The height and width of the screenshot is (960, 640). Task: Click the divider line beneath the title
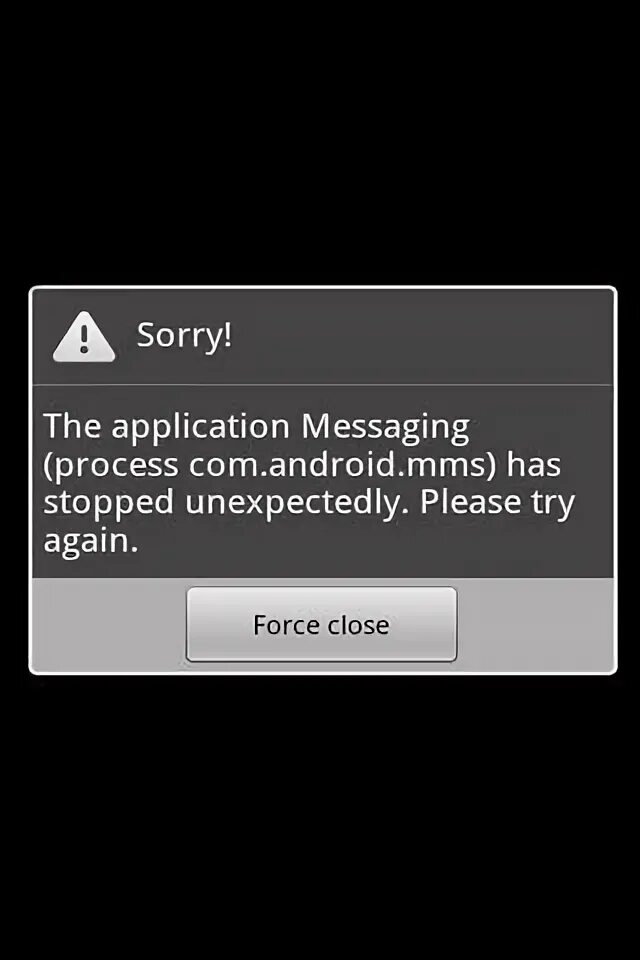(x=322, y=385)
